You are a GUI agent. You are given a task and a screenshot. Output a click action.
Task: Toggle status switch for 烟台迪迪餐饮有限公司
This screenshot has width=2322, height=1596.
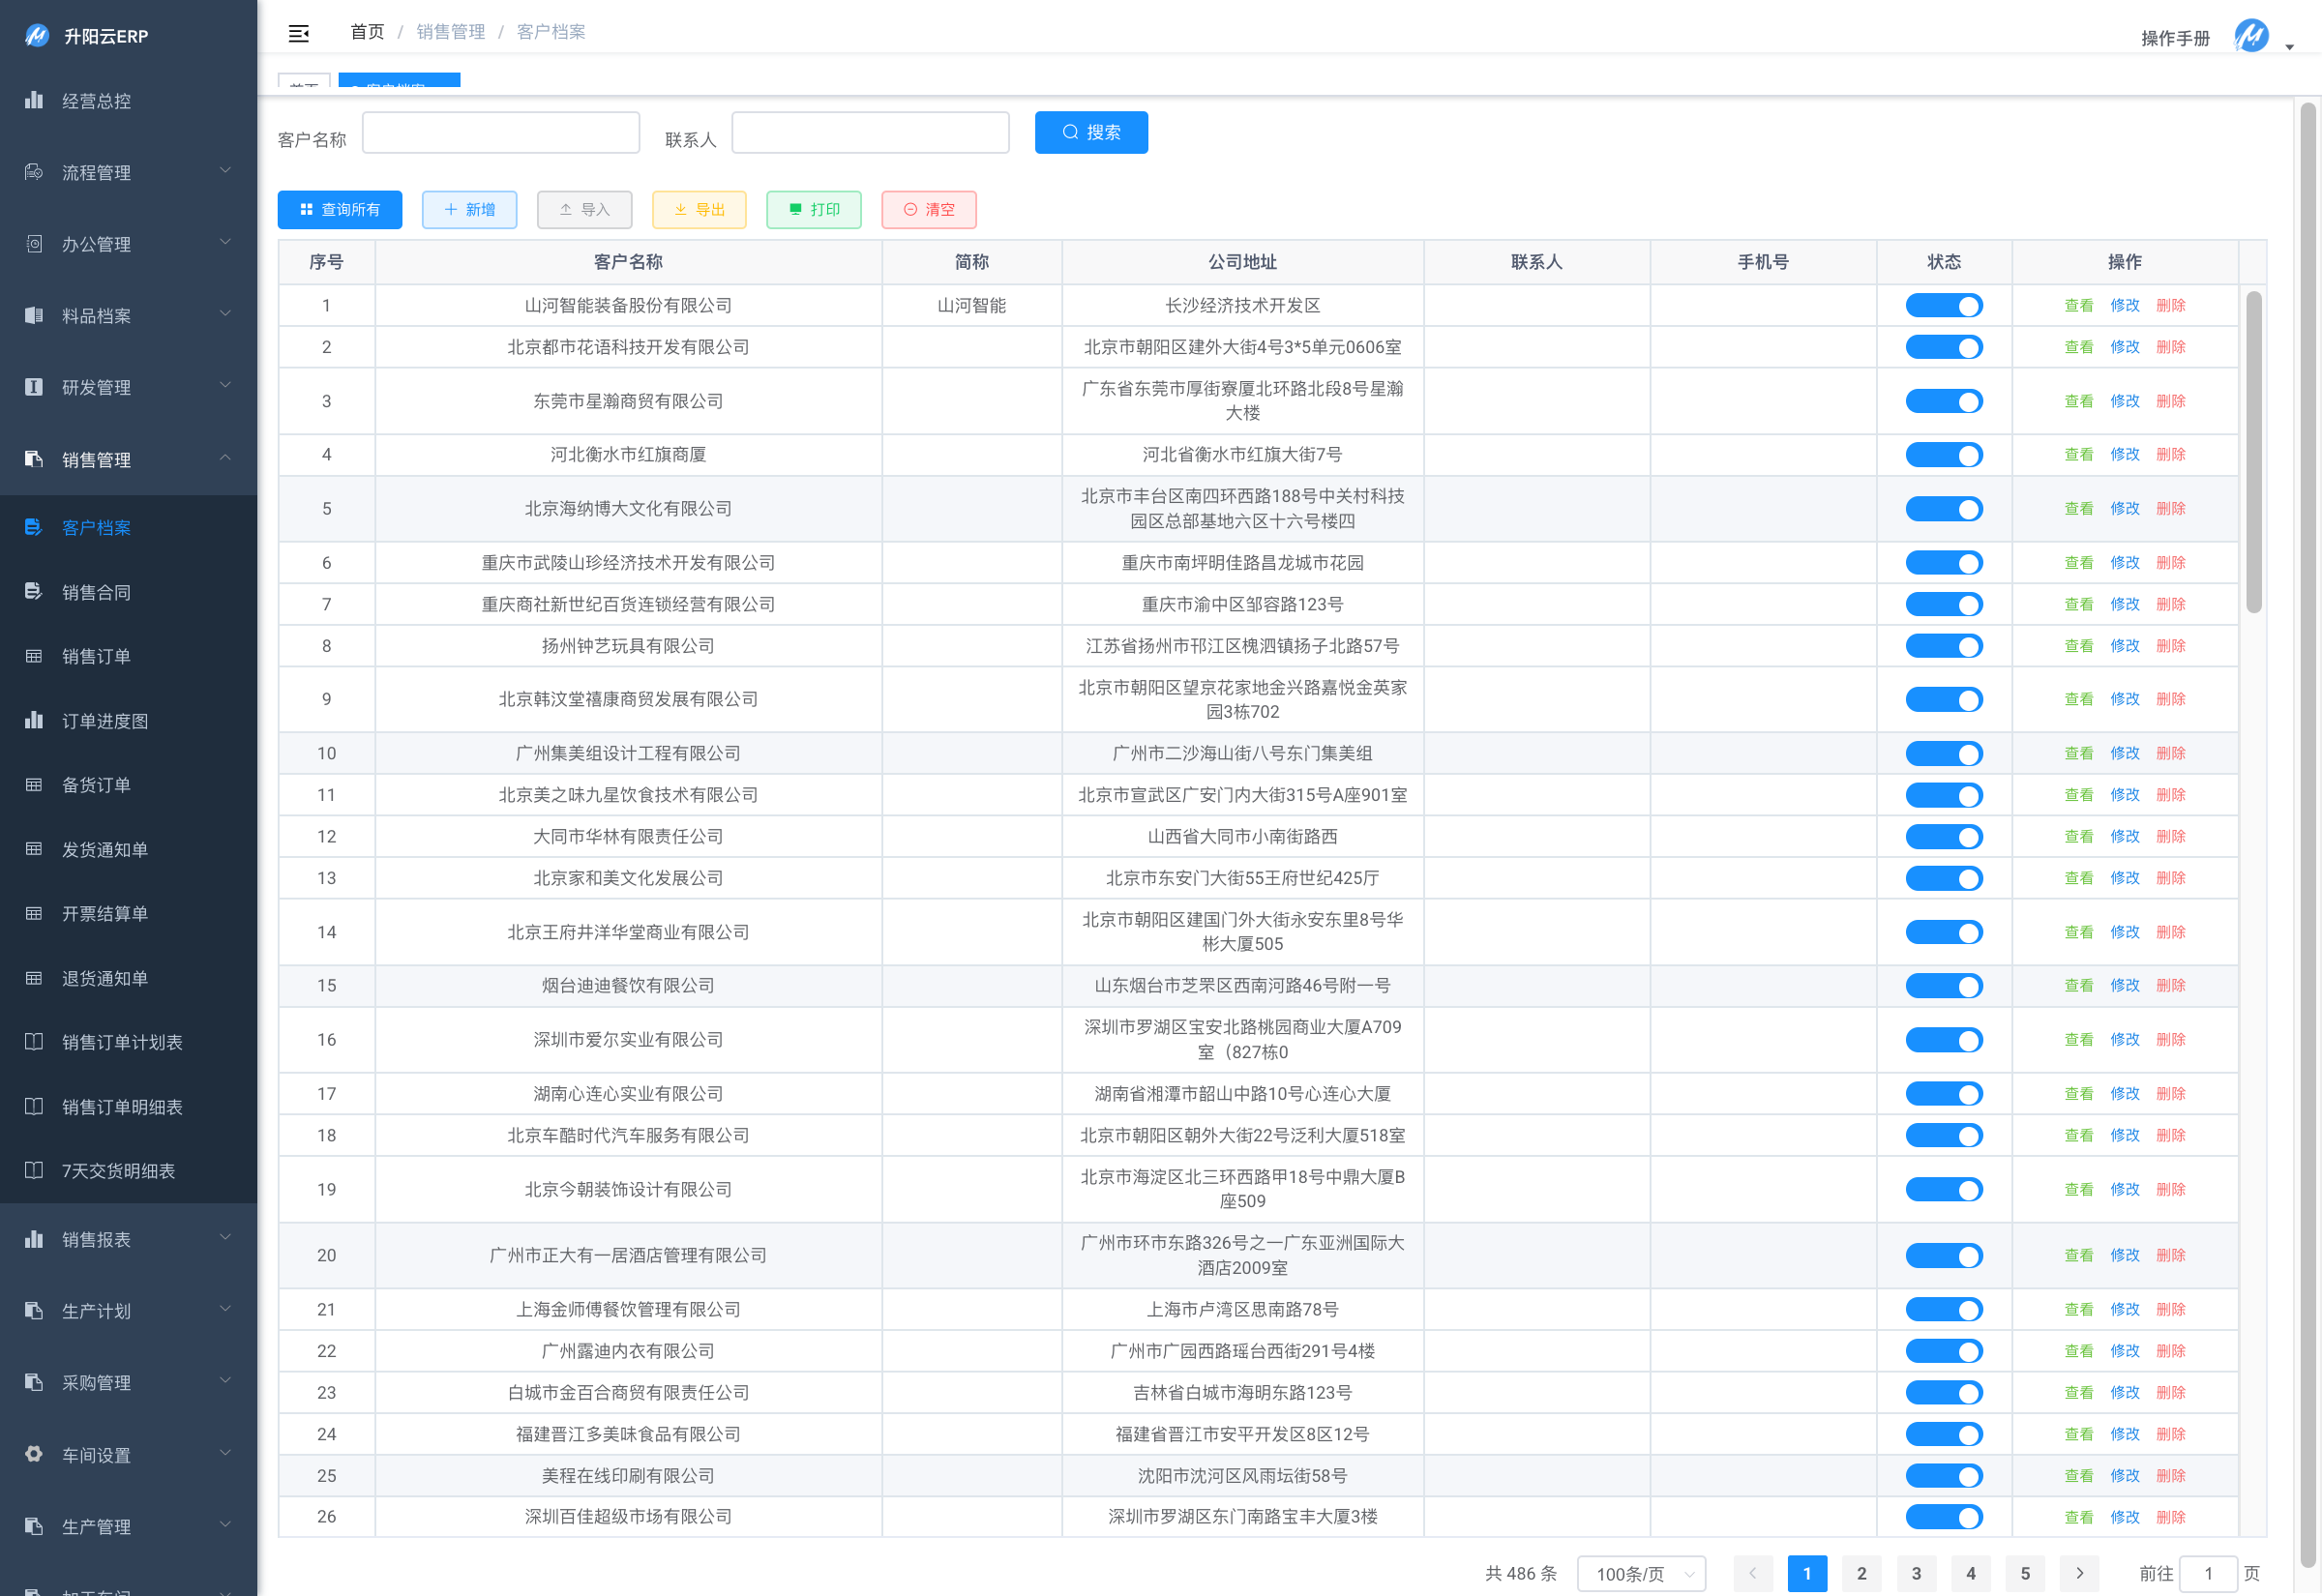pyautogui.click(x=1943, y=986)
